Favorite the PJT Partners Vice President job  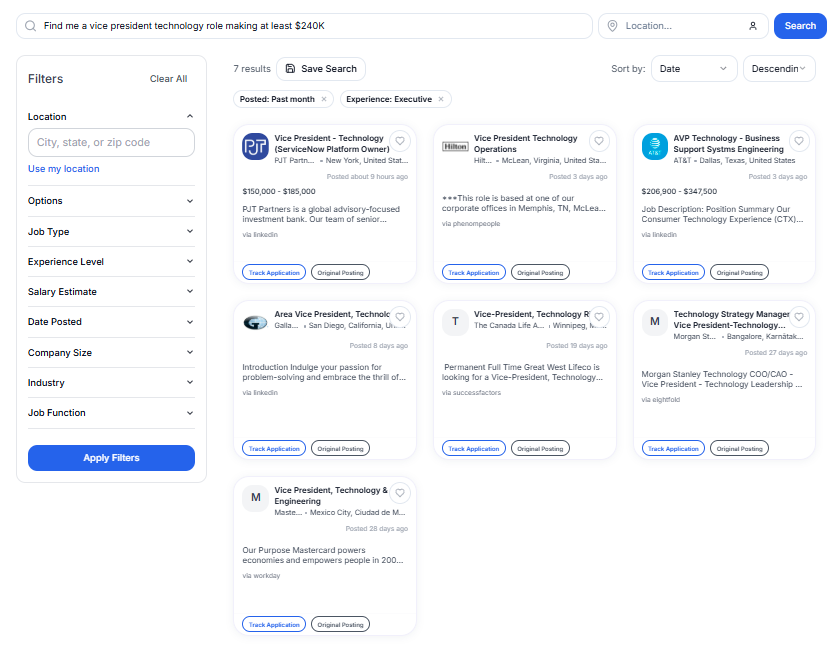(x=399, y=141)
